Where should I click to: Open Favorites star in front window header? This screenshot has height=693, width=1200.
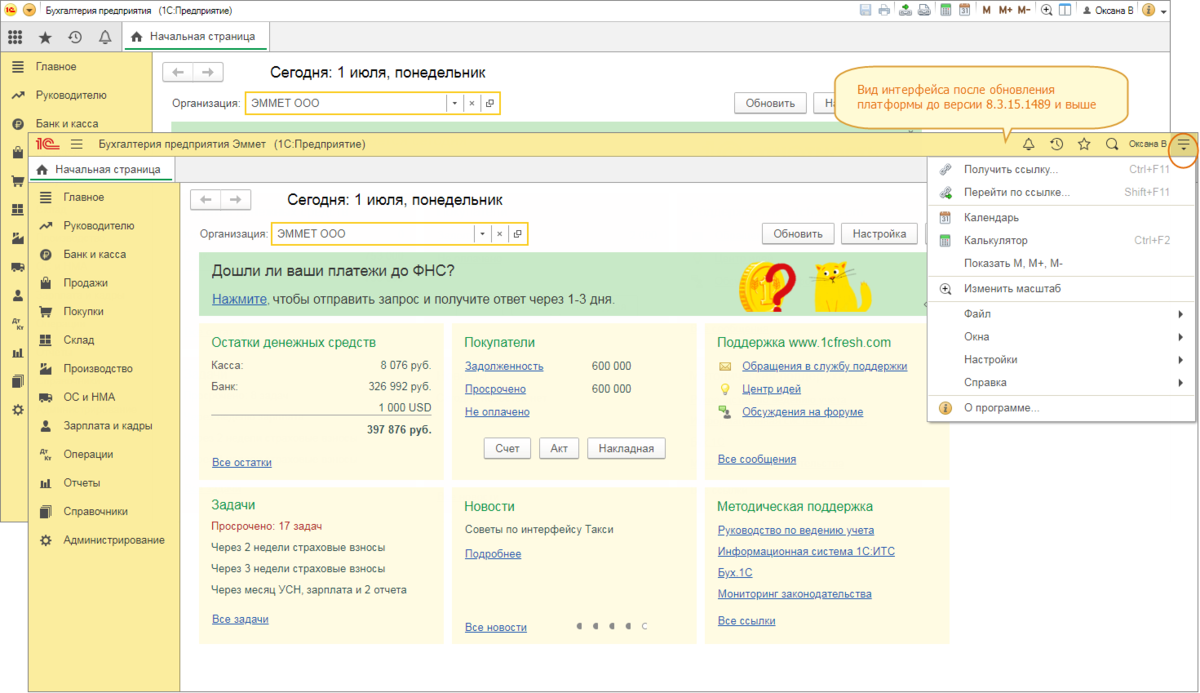(x=1084, y=145)
